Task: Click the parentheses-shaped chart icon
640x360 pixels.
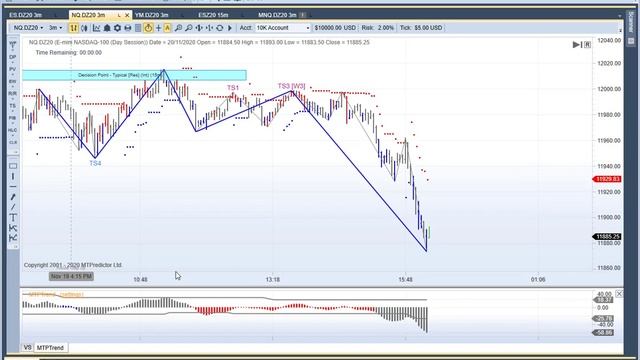Action: point(84,28)
